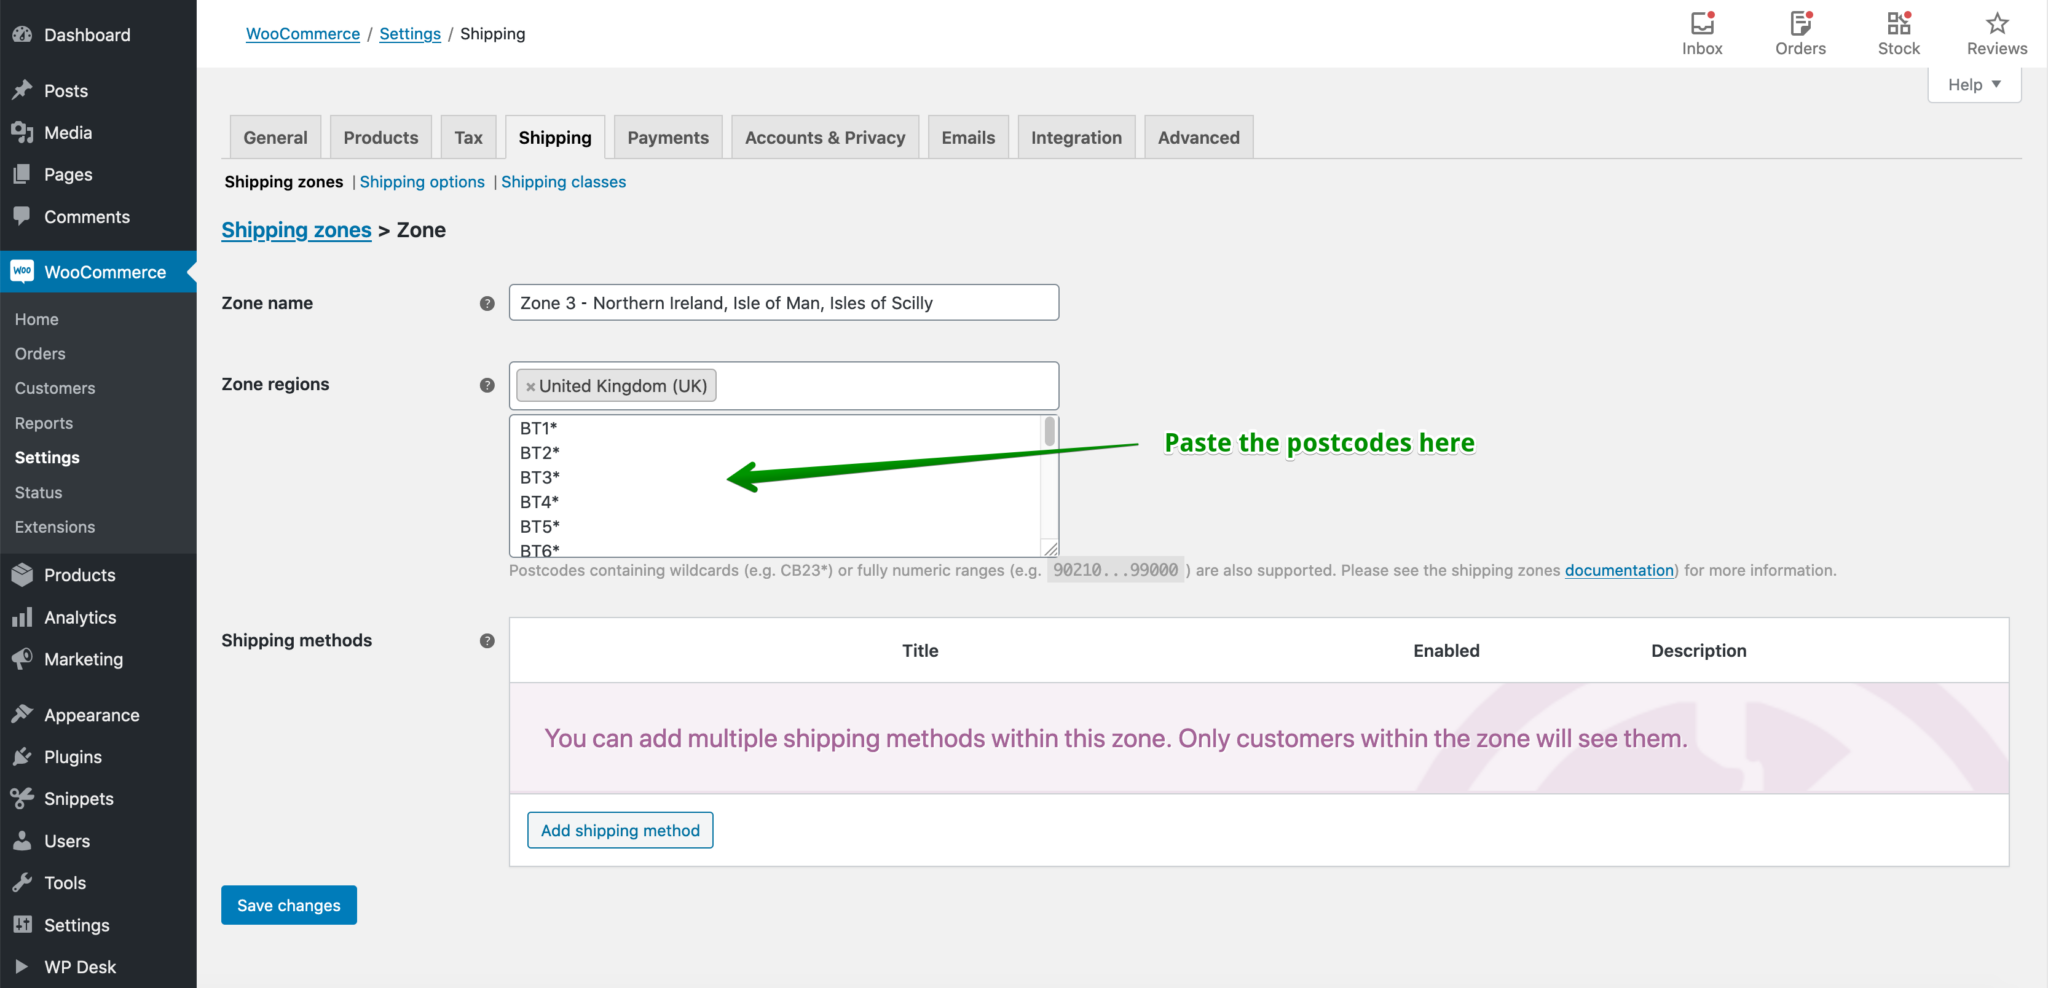The height and width of the screenshot is (988, 2048).
Task: Click Add shipping method button
Action: point(620,831)
